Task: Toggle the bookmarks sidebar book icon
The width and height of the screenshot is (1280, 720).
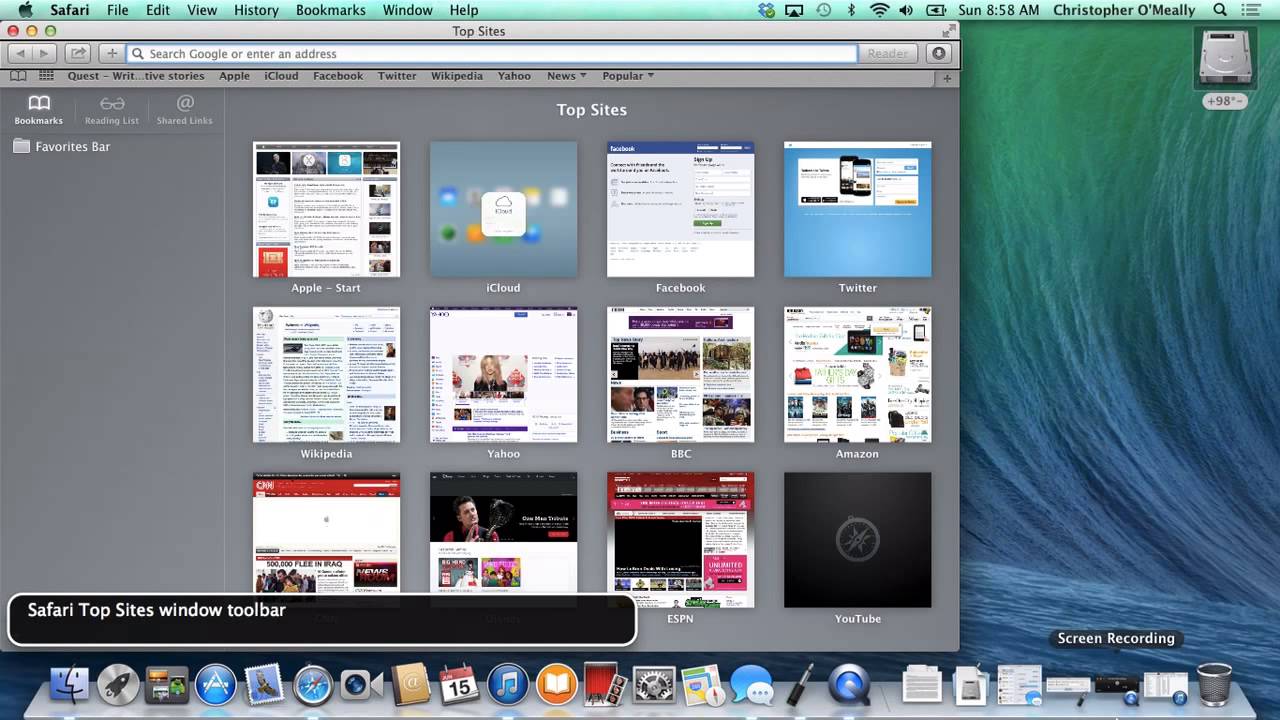Action: pos(19,76)
